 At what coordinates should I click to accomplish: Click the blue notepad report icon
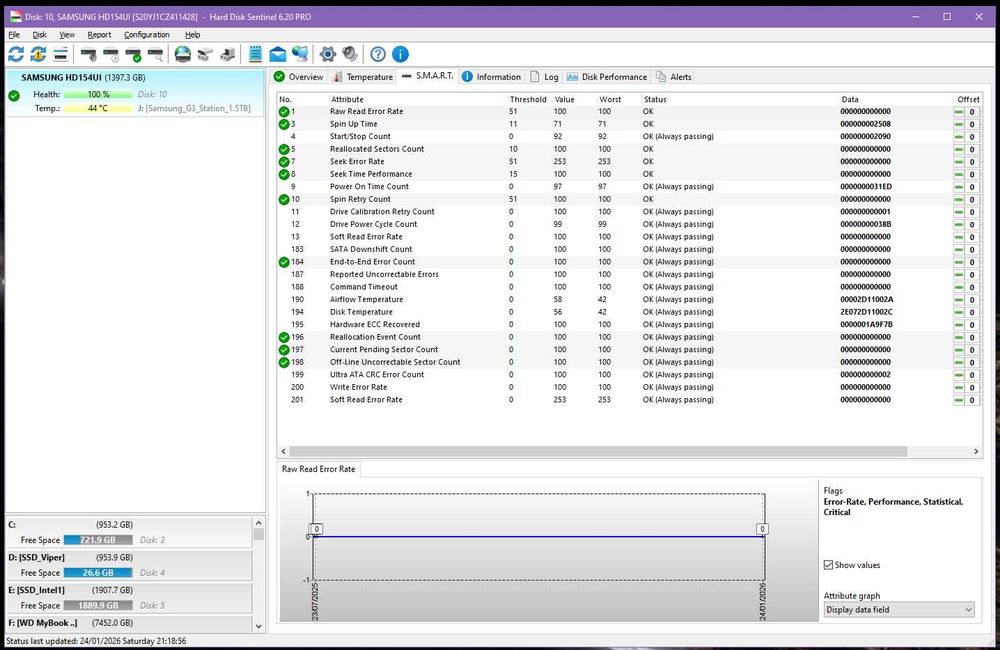point(255,54)
